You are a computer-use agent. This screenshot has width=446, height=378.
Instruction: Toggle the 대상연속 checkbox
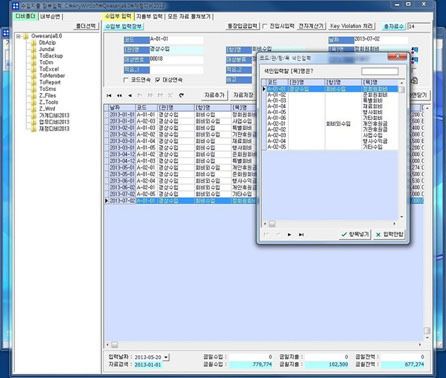pyautogui.click(x=158, y=80)
